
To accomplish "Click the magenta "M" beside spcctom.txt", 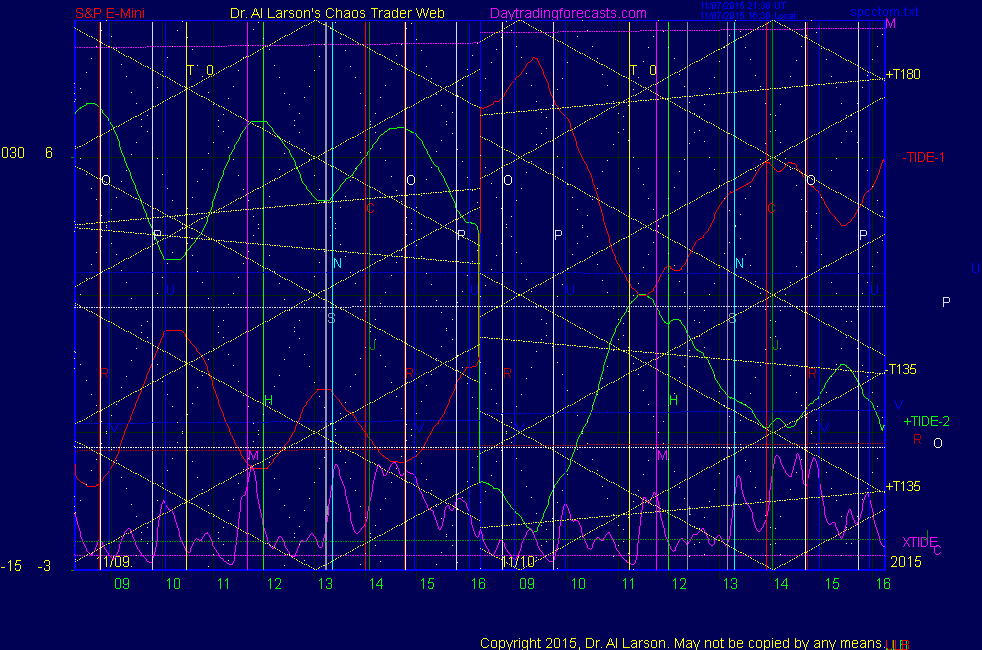I will (x=890, y=24).
